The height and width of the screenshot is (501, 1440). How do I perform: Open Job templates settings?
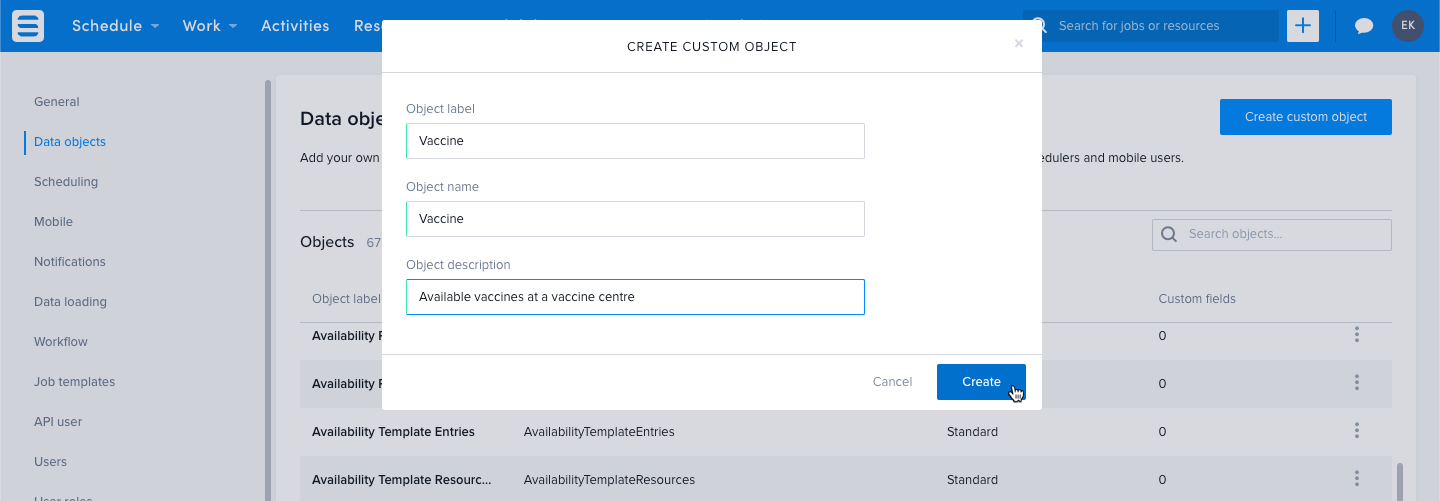(x=74, y=382)
